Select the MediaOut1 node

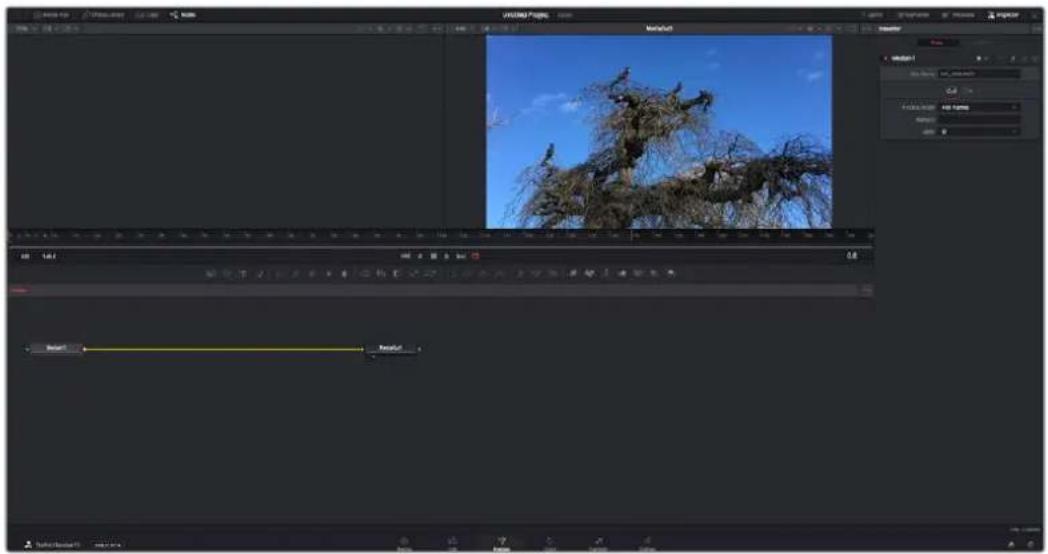coord(391,348)
